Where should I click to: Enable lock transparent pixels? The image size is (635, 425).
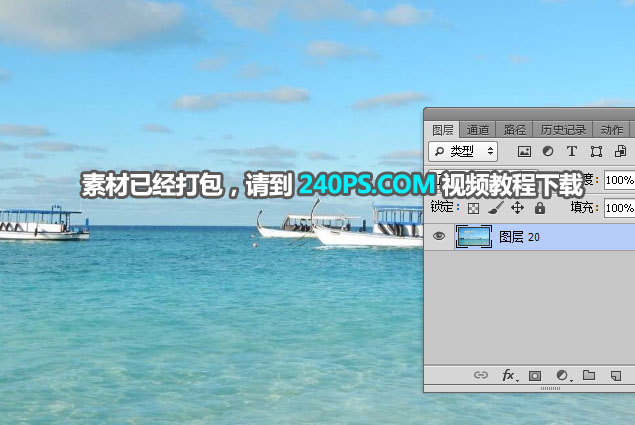(x=474, y=208)
